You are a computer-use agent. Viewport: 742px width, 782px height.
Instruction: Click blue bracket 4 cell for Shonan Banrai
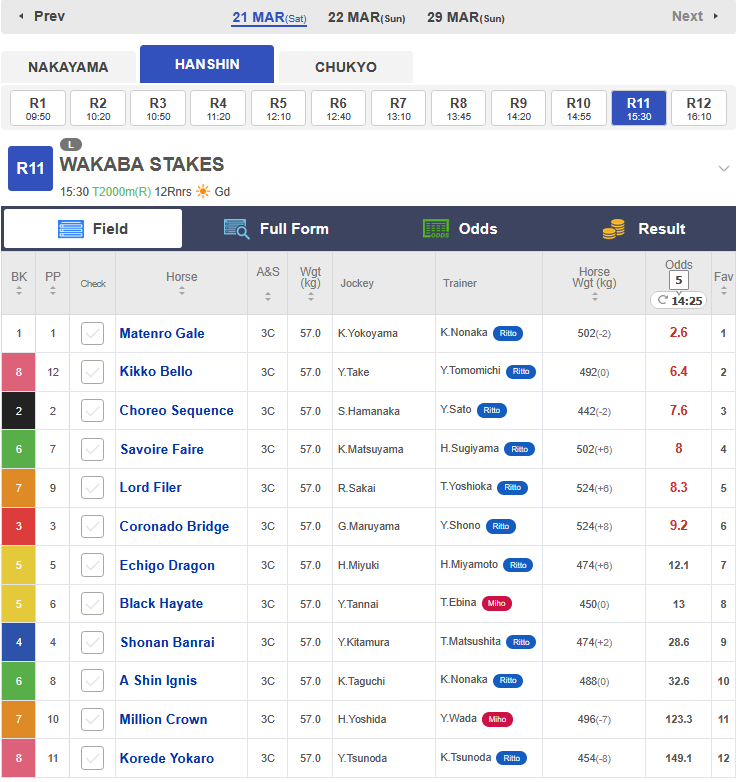[x=18, y=642]
